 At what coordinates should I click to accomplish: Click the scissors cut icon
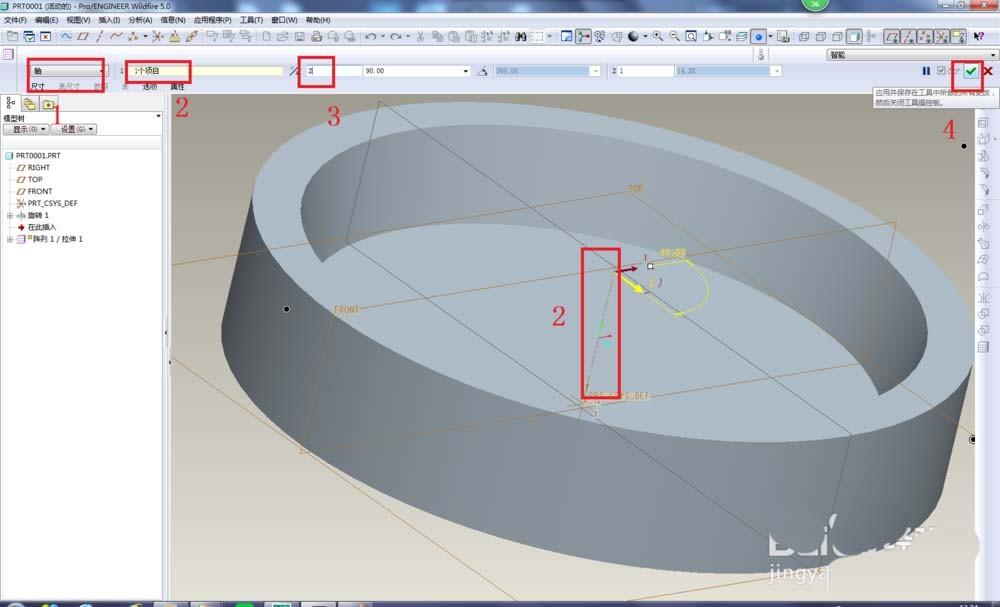tap(421, 37)
